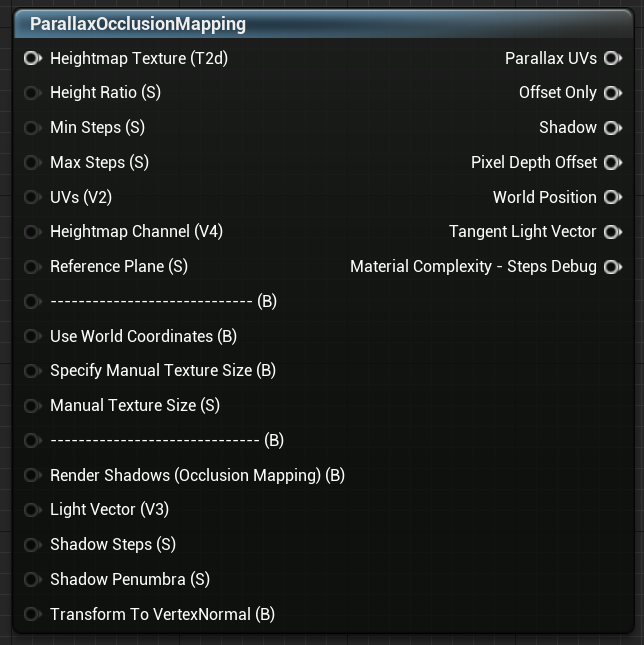Select the ParallaxOcclusionMapping node title bar
The width and height of the screenshot is (644, 645).
pos(324,24)
